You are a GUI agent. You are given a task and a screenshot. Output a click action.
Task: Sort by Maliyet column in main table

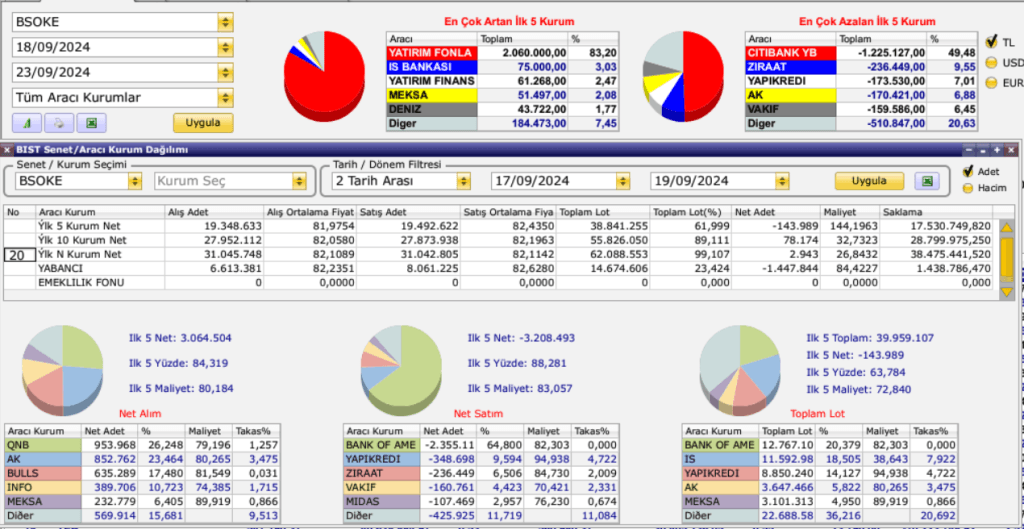click(850, 212)
